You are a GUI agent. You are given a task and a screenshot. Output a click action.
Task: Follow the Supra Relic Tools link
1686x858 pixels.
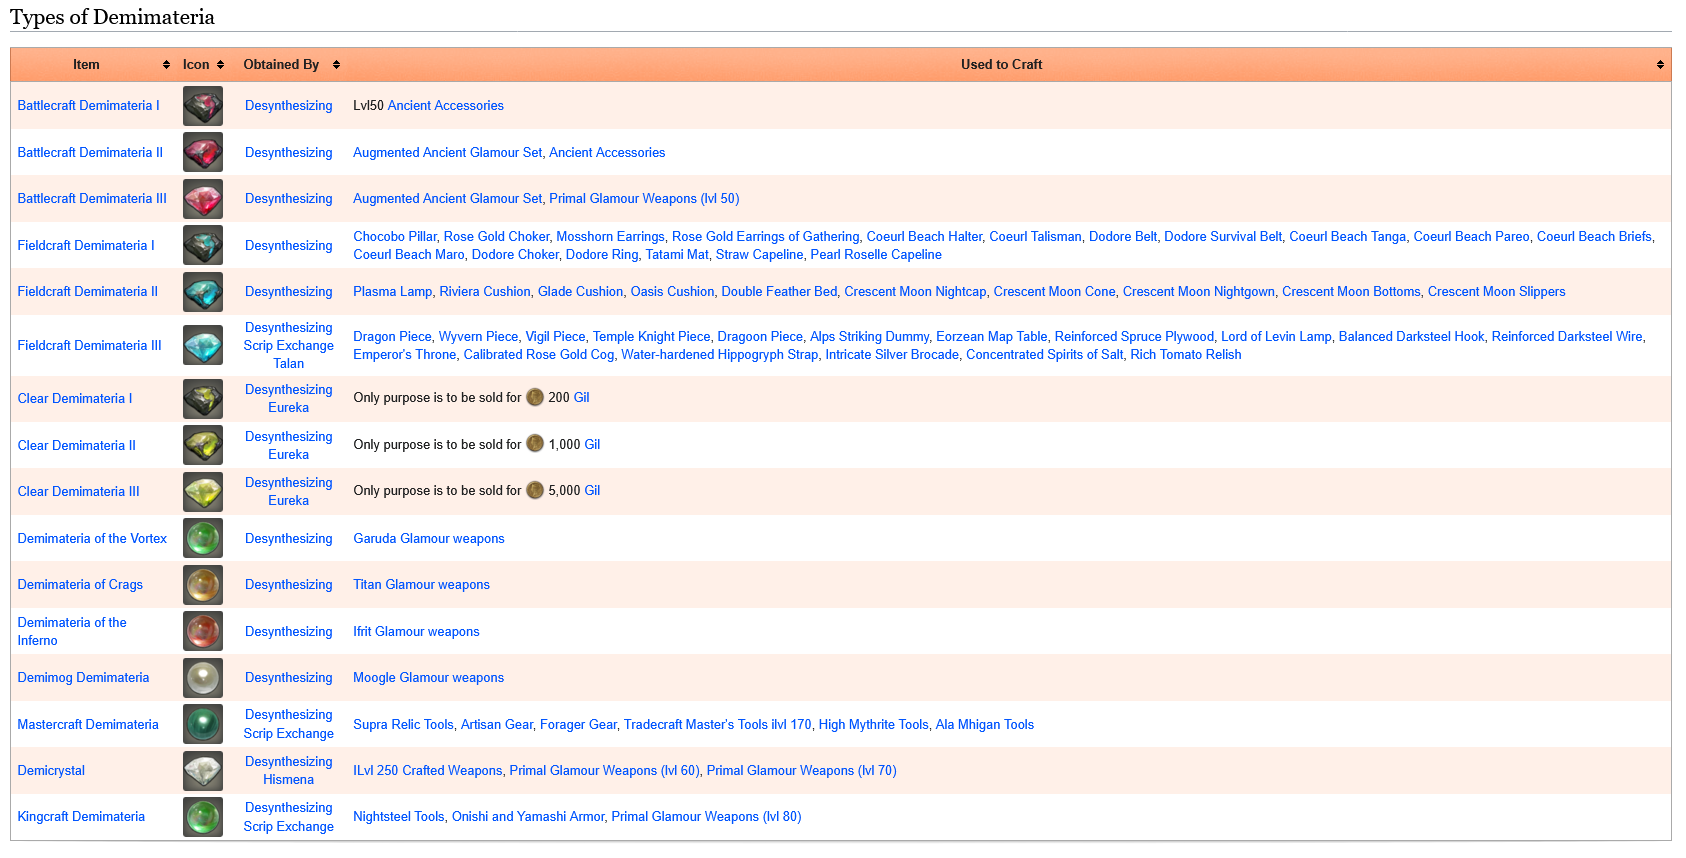click(403, 725)
